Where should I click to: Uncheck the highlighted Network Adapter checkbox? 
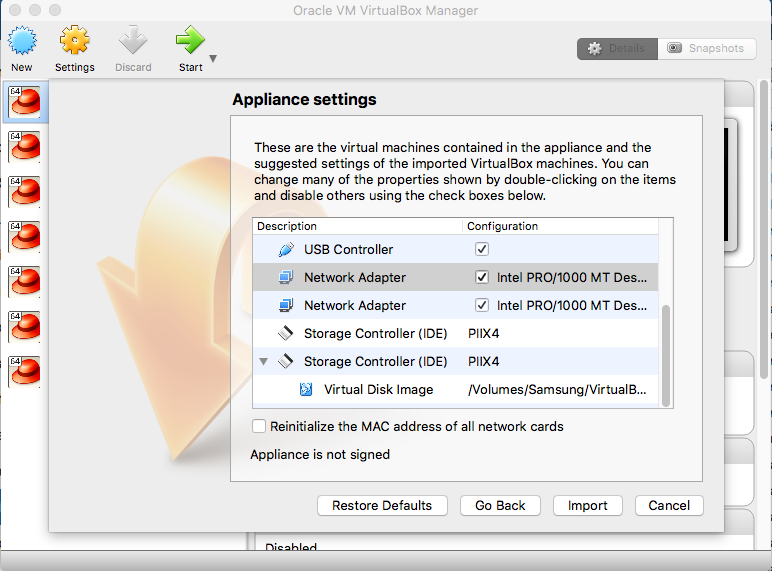click(481, 277)
